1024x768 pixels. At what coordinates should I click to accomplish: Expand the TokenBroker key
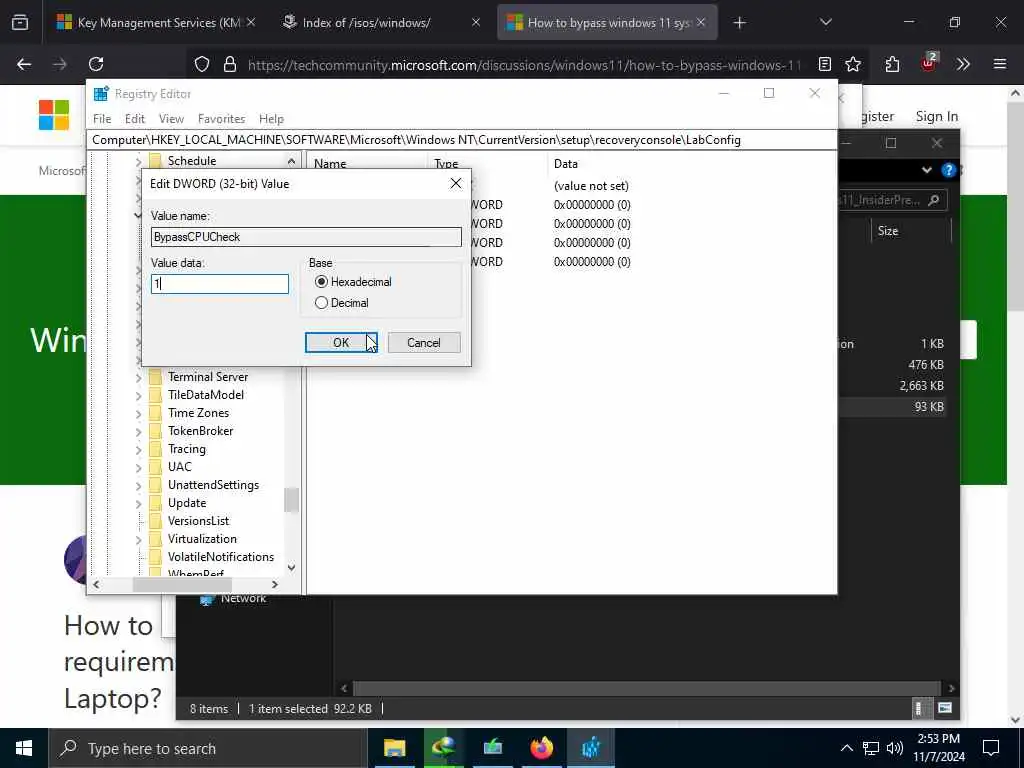click(138, 431)
